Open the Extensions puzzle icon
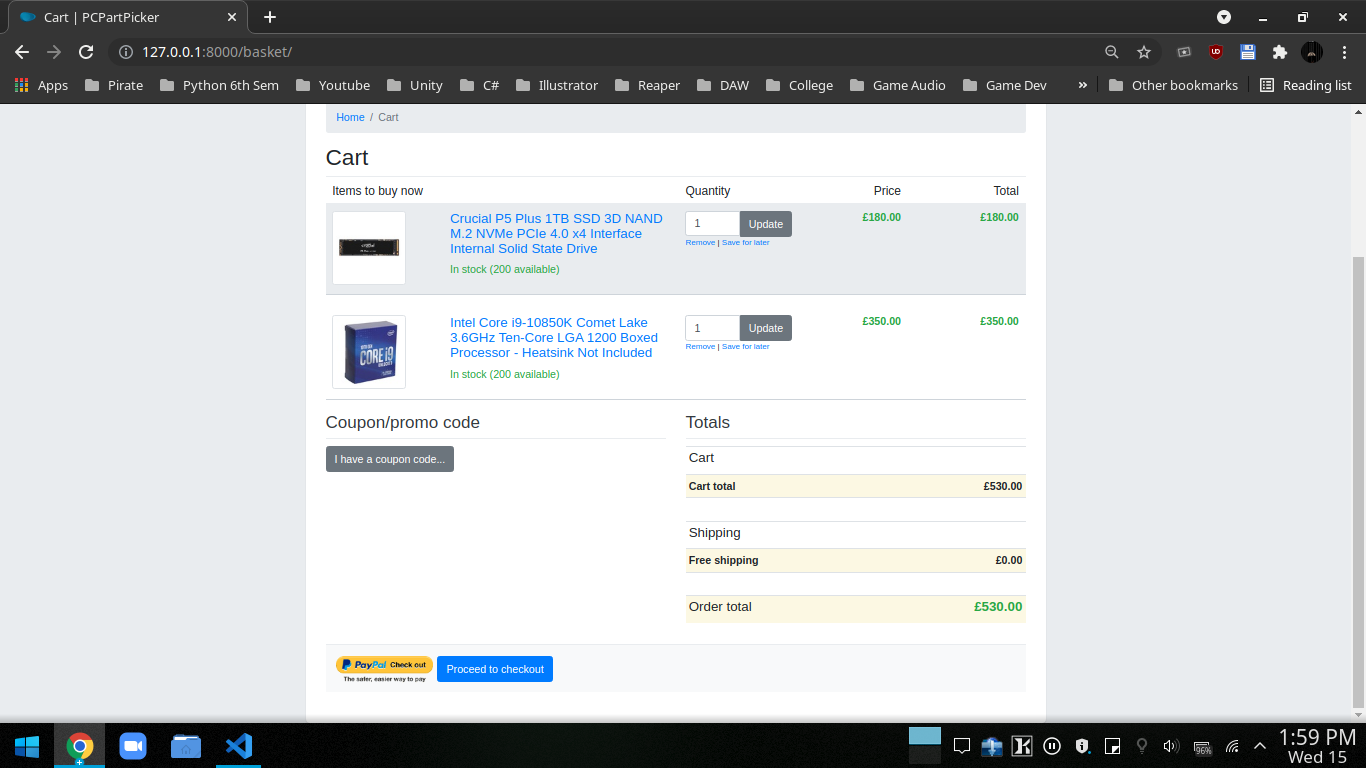This screenshot has width=1366, height=768. click(1280, 52)
